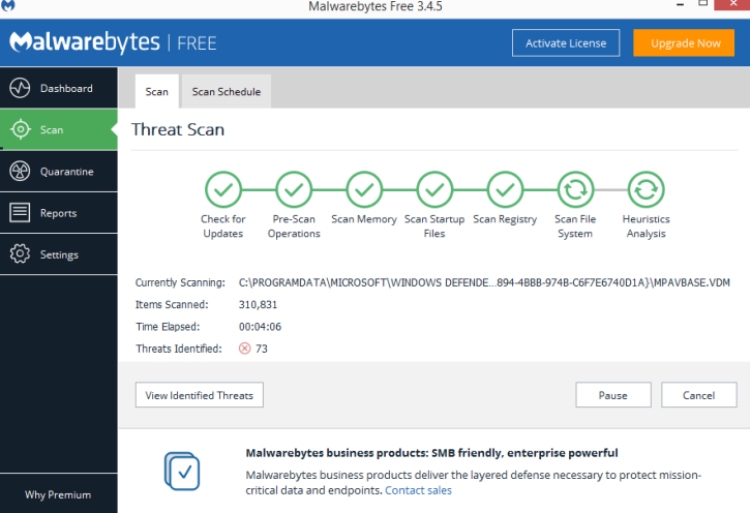Viewport: 750px width, 513px height.
Task: Click the Threat Scan heading
Action: click(178, 130)
